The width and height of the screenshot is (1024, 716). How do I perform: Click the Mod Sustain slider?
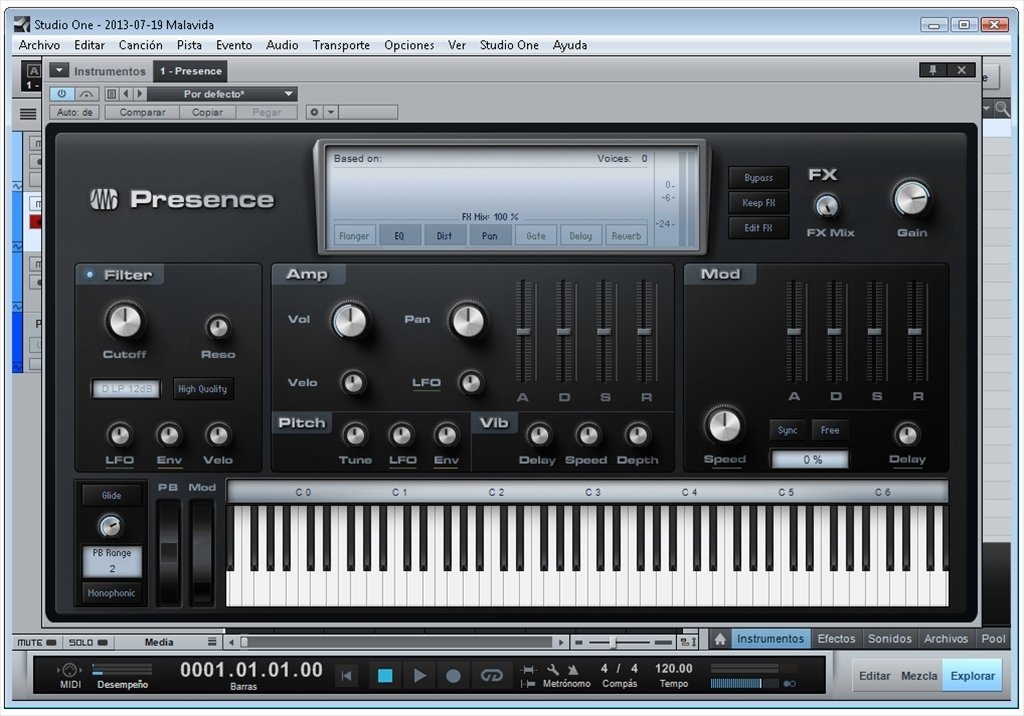click(x=874, y=331)
